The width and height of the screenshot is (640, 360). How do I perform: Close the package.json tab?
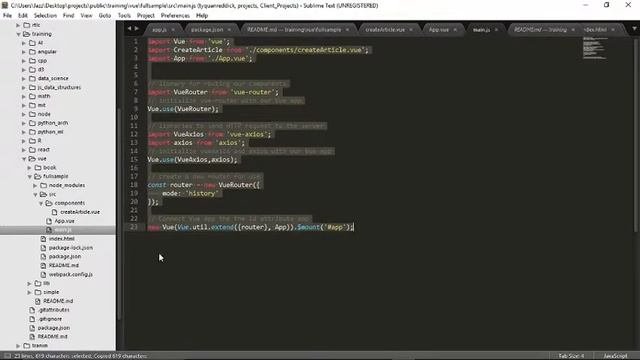(x=229, y=30)
